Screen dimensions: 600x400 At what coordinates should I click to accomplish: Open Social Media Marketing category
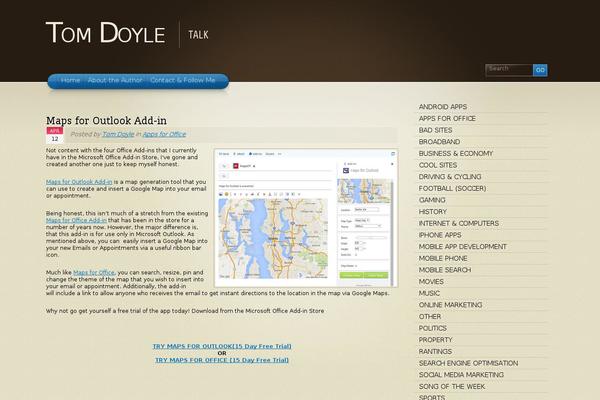tap(461, 375)
